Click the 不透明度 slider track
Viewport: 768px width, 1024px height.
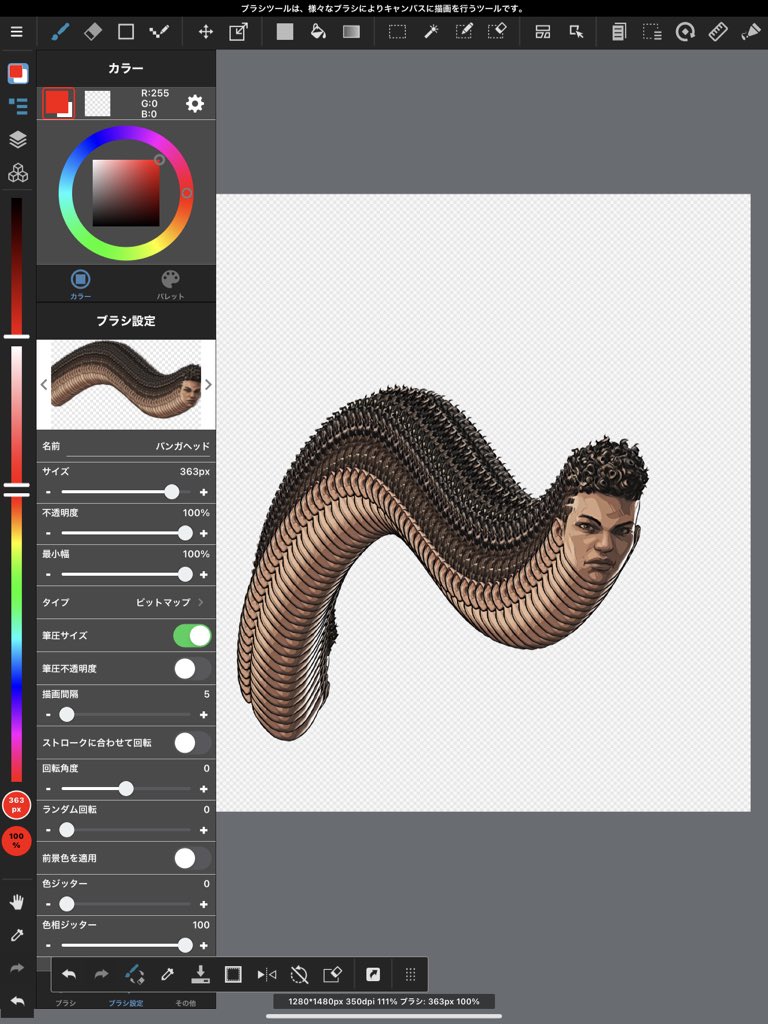pos(120,533)
